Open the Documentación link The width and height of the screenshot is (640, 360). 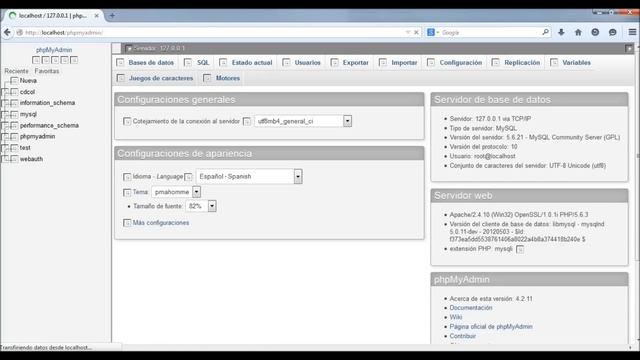click(x=471, y=308)
